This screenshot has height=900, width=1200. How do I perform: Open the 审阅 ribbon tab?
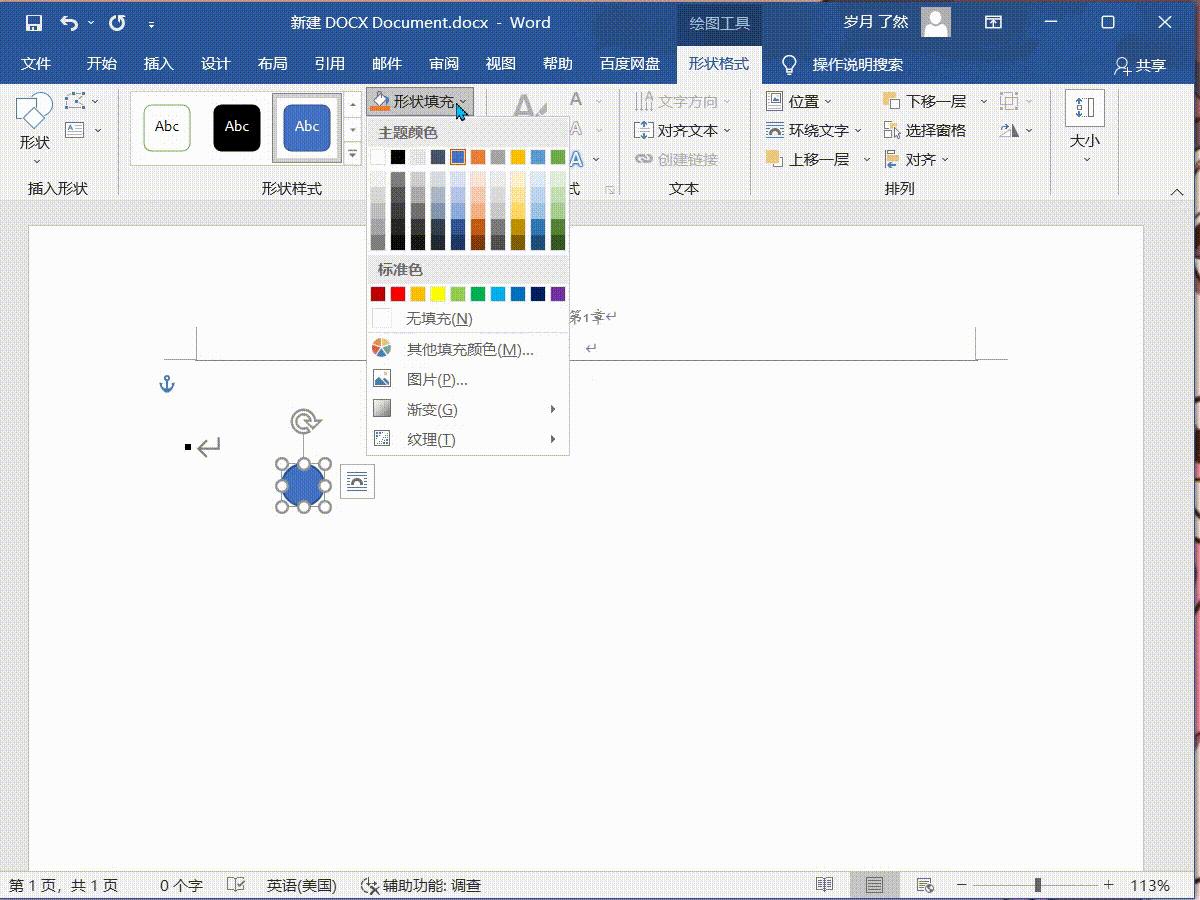[x=443, y=63]
